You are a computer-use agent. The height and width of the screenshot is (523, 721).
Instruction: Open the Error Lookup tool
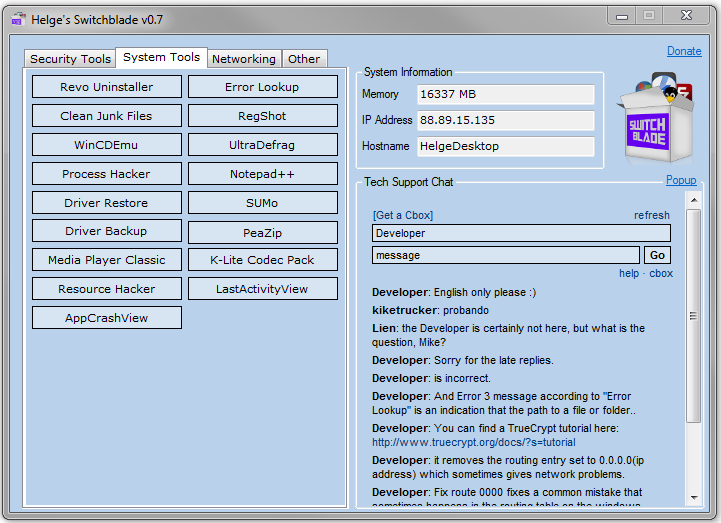262,87
